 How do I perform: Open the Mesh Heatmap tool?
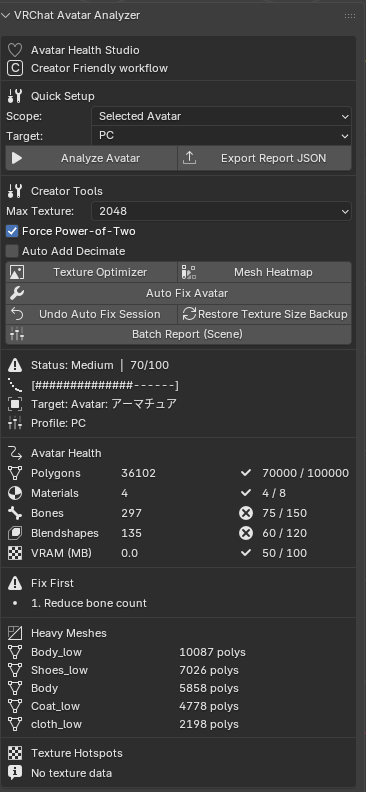pyautogui.click(x=265, y=272)
